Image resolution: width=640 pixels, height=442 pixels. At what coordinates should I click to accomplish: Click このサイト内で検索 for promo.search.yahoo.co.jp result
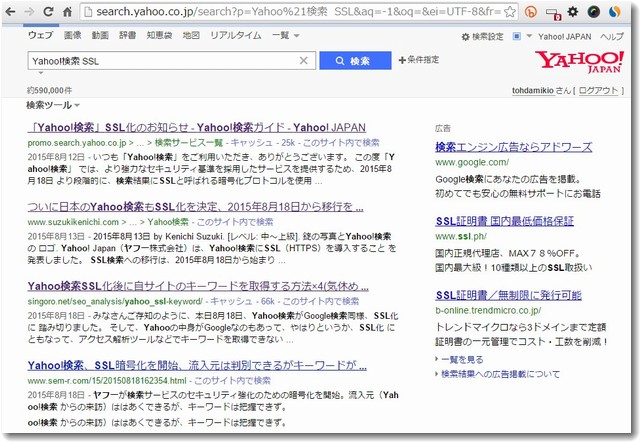pos(341,143)
